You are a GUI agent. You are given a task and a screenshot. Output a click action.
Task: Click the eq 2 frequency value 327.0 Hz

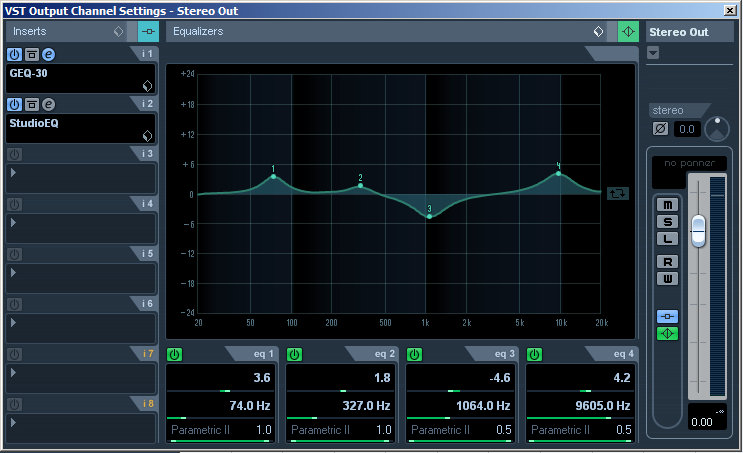366,406
